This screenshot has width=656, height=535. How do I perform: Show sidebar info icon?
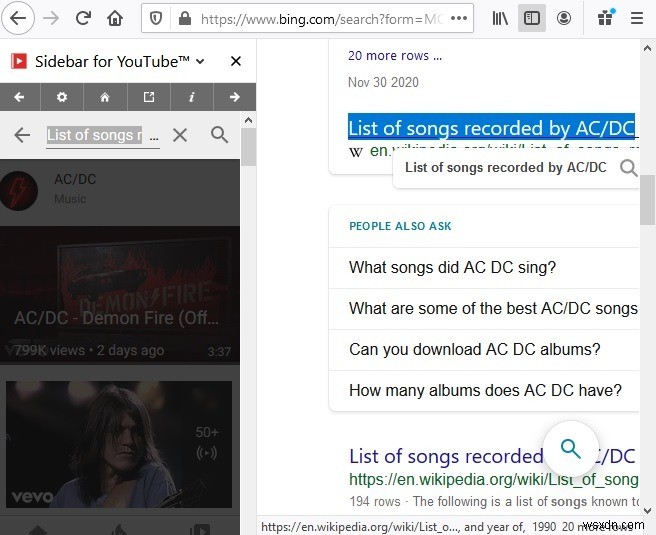click(191, 97)
